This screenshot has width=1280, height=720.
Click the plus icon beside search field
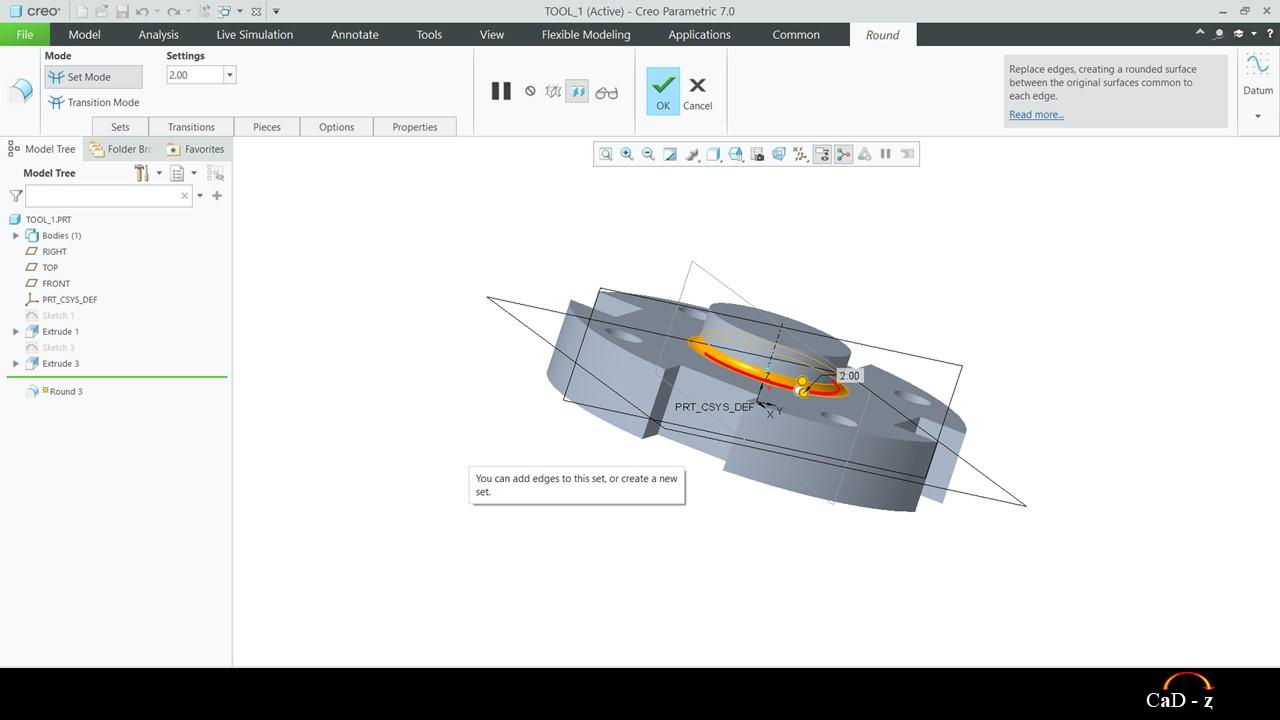point(217,196)
